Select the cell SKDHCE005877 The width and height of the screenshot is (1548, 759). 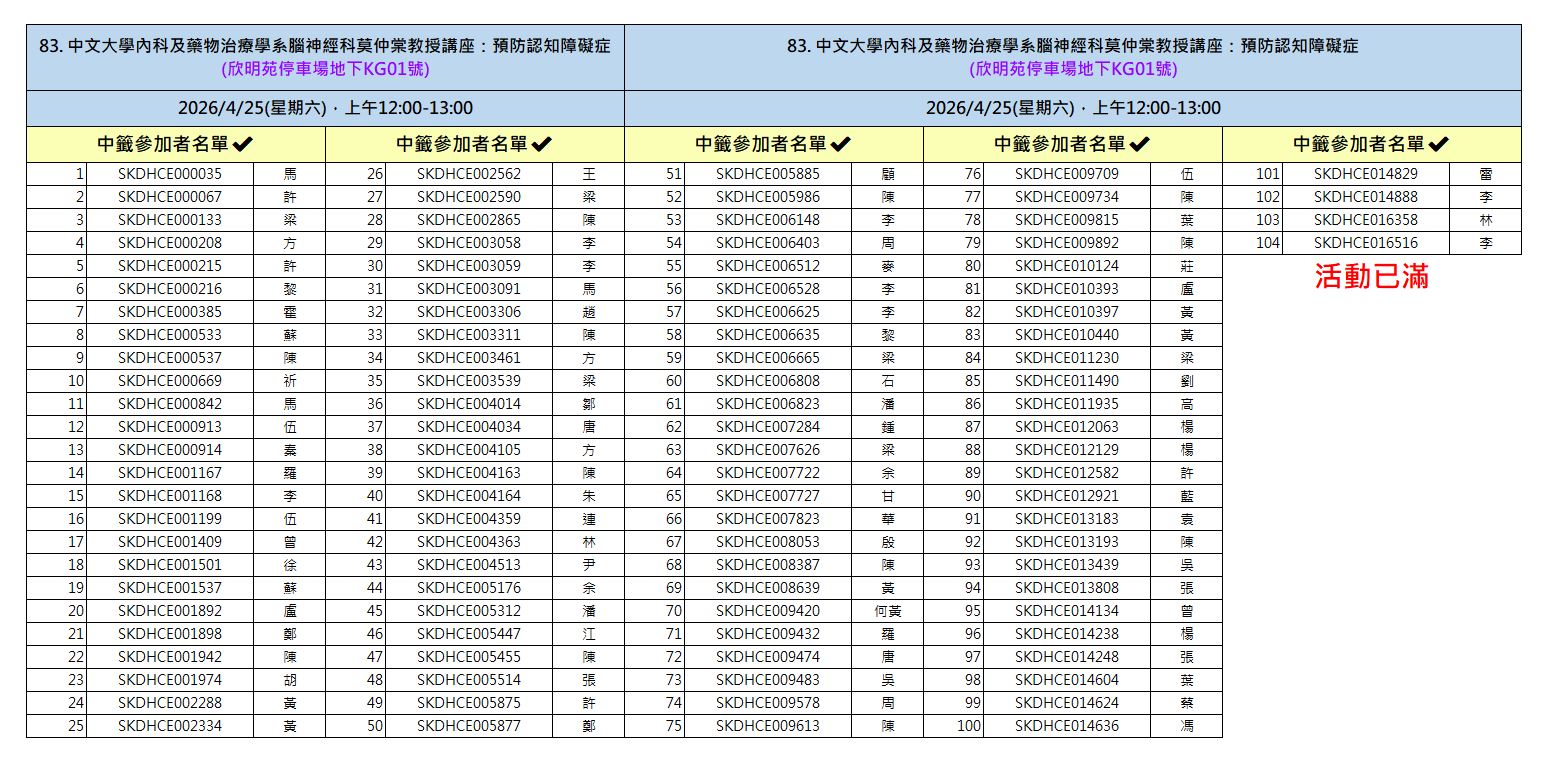coord(468,726)
